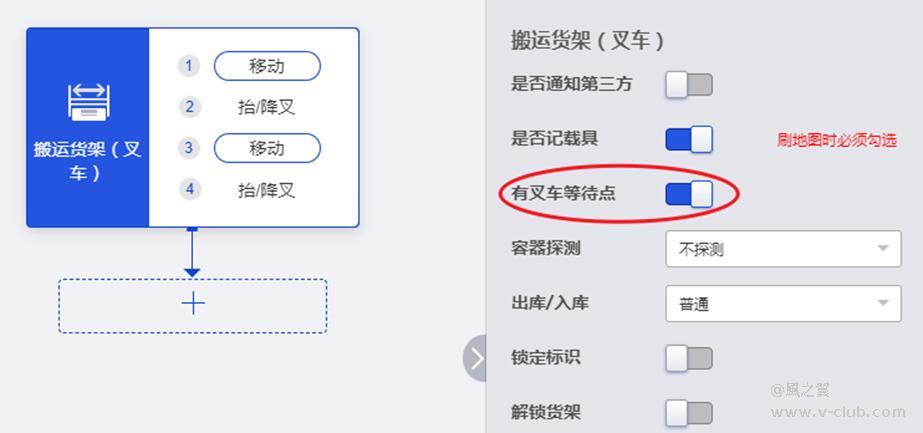The height and width of the screenshot is (433, 923).
Task: Select the first 抬/降叉 step
Action: [267, 107]
